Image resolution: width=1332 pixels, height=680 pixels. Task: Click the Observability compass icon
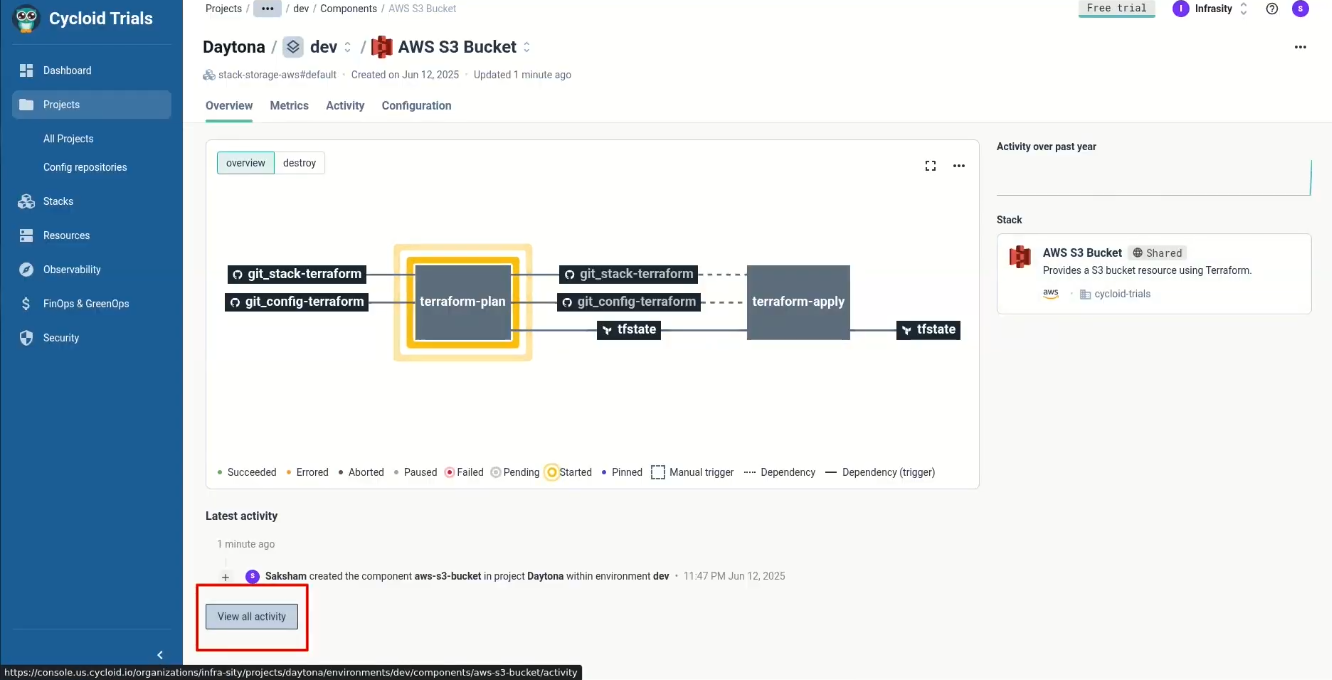(27, 269)
